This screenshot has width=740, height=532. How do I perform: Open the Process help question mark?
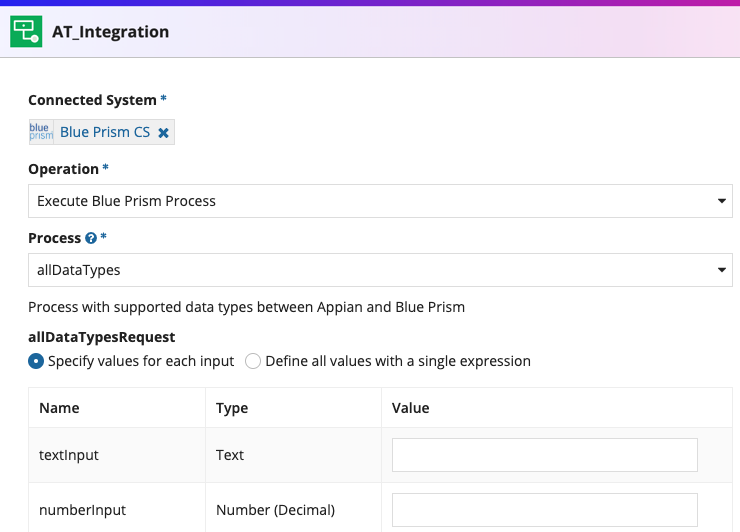[91, 238]
